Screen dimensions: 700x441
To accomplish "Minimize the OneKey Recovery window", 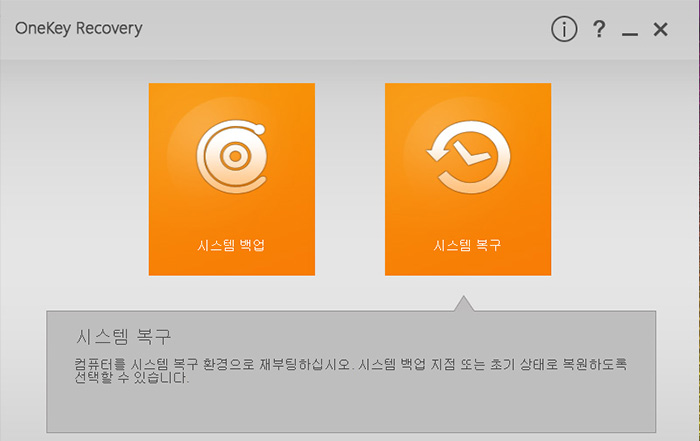I will pos(630,33).
